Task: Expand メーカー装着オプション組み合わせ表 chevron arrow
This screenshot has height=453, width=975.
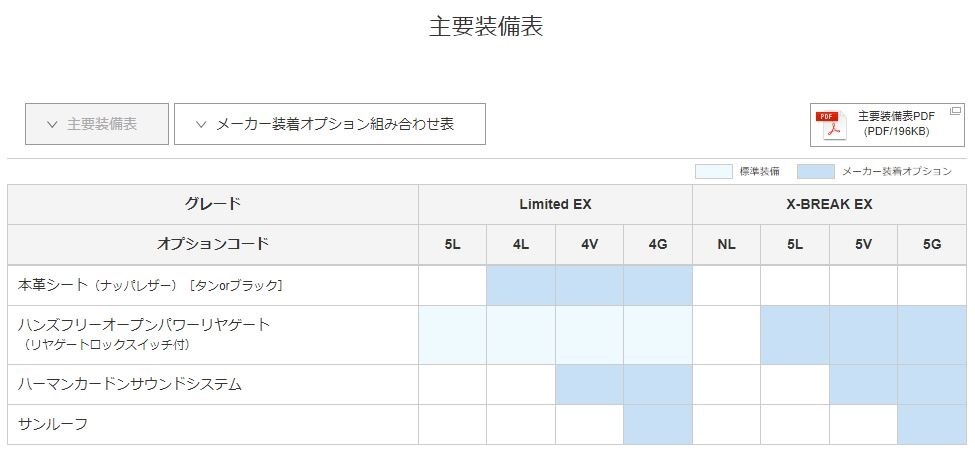Action: click(201, 125)
